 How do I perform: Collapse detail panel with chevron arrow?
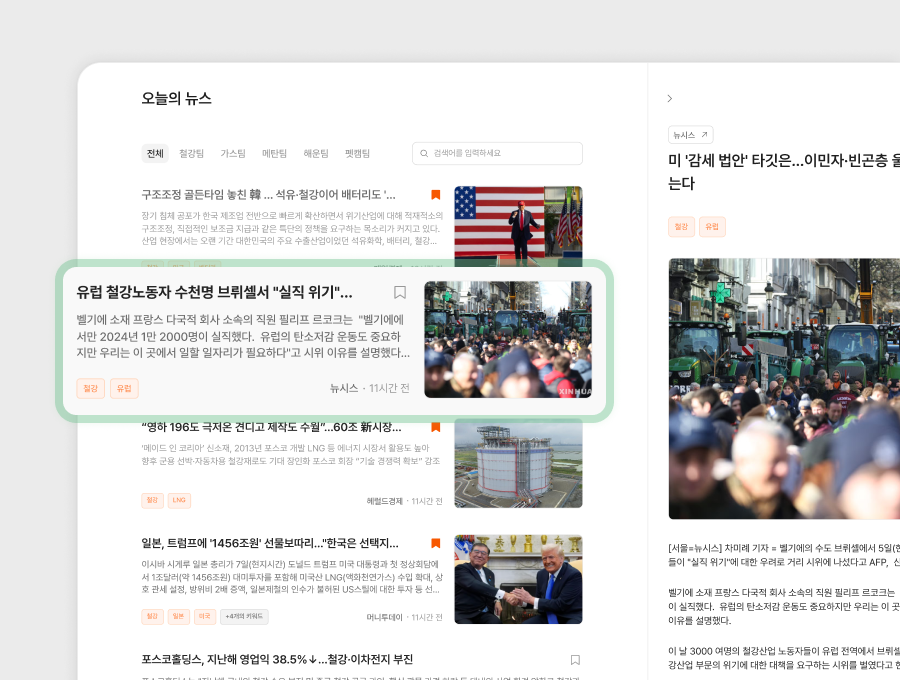(670, 98)
